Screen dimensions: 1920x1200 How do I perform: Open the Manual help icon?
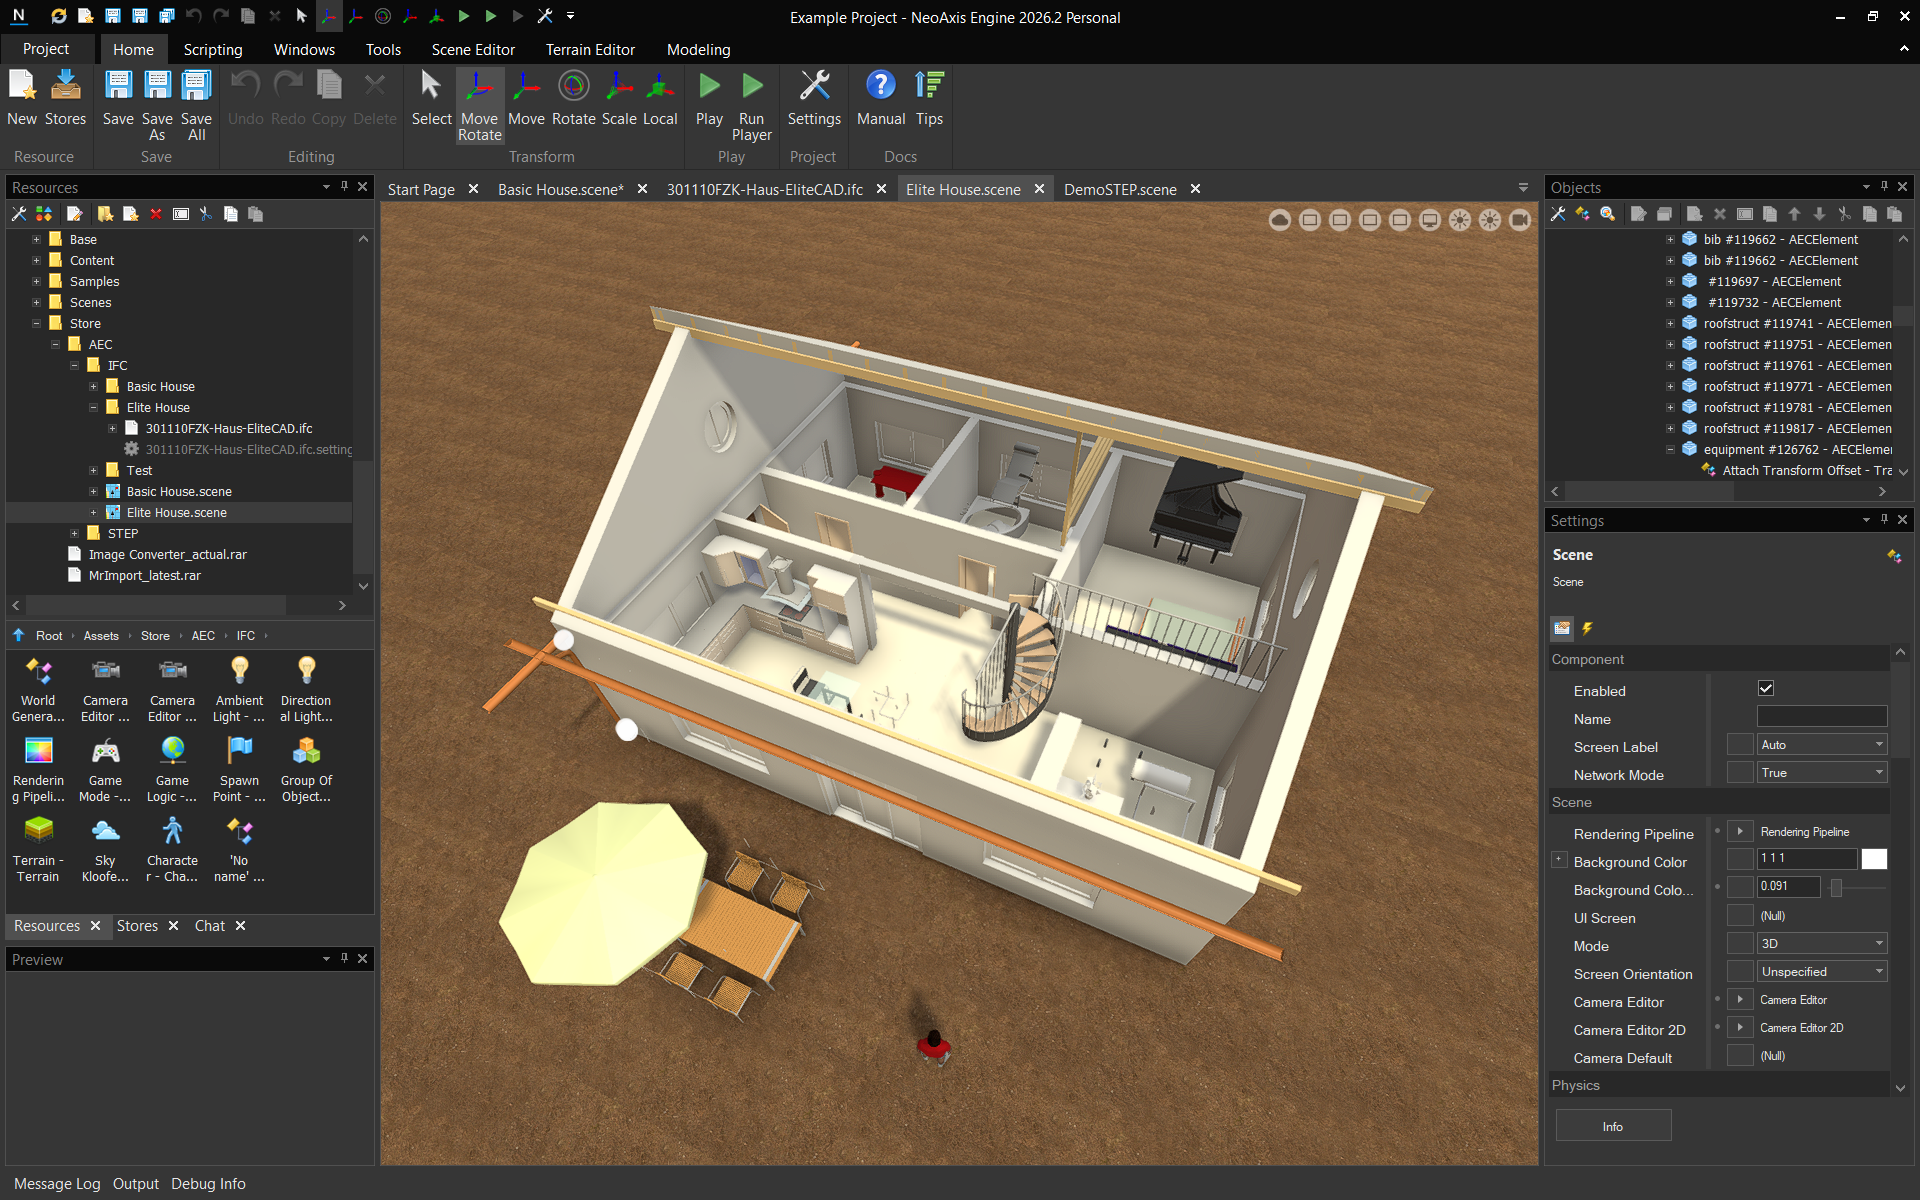[x=881, y=98]
